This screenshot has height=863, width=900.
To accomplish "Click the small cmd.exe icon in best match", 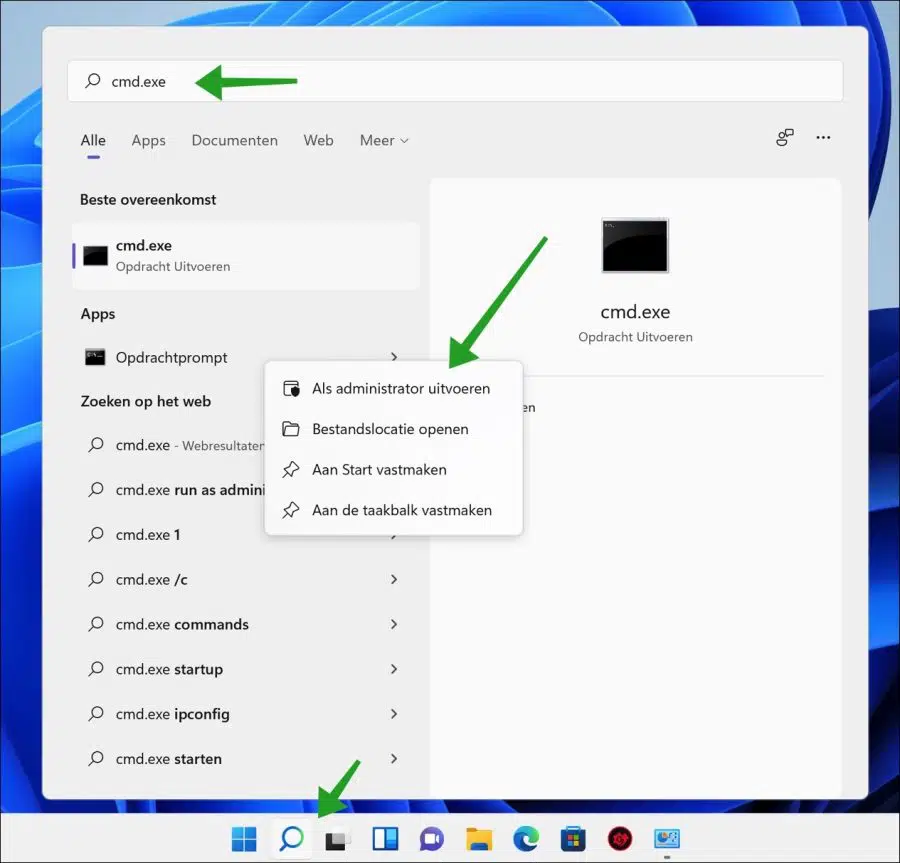I will (95, 256).
